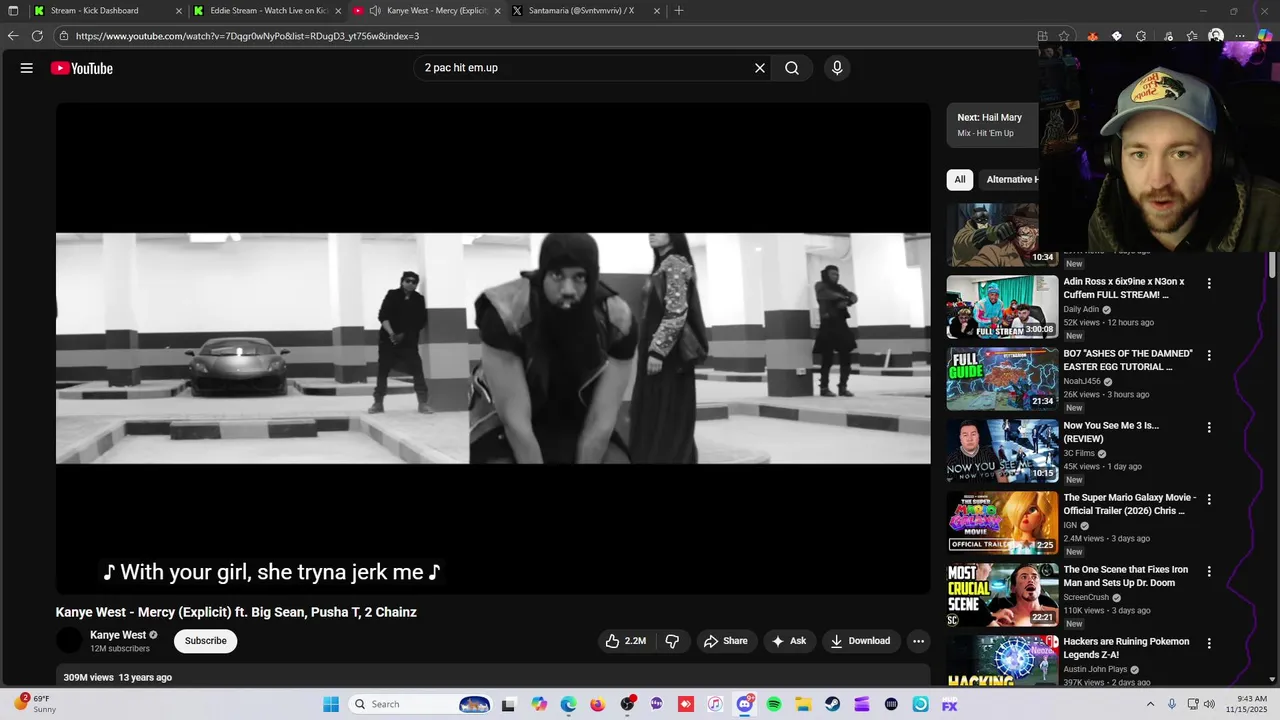Open the FX app in the taskbar
This screenshot has width=1280, height=720.
[x=950, y=704]
